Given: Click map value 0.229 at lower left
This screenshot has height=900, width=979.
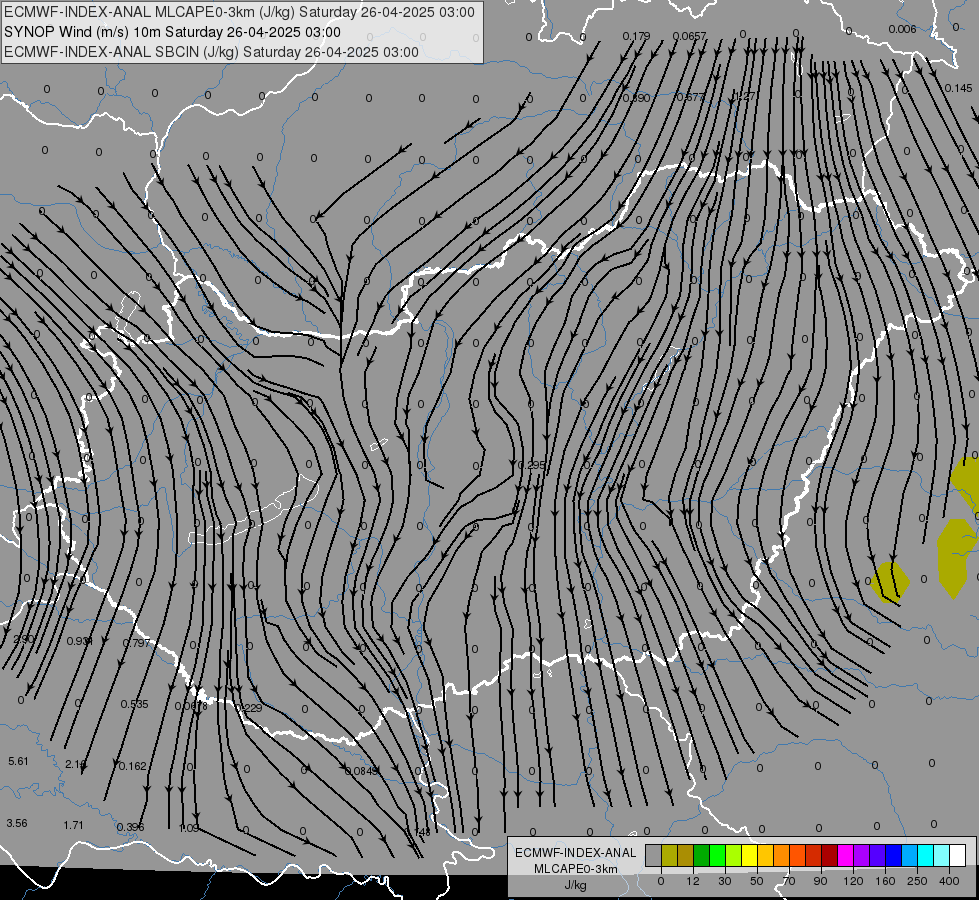Looking at the screenshot, I should click(248, 708).
